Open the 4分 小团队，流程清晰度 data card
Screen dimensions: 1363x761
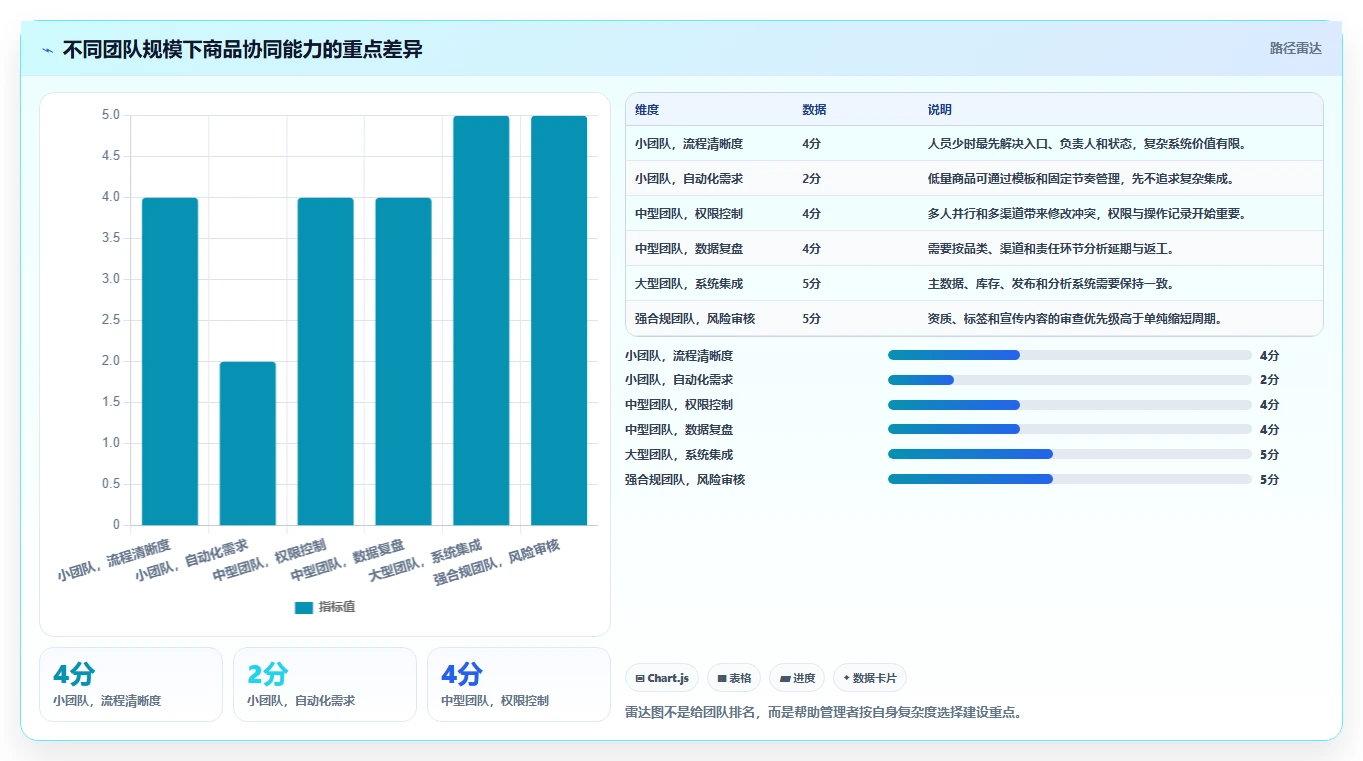click(x=131, y=684)
